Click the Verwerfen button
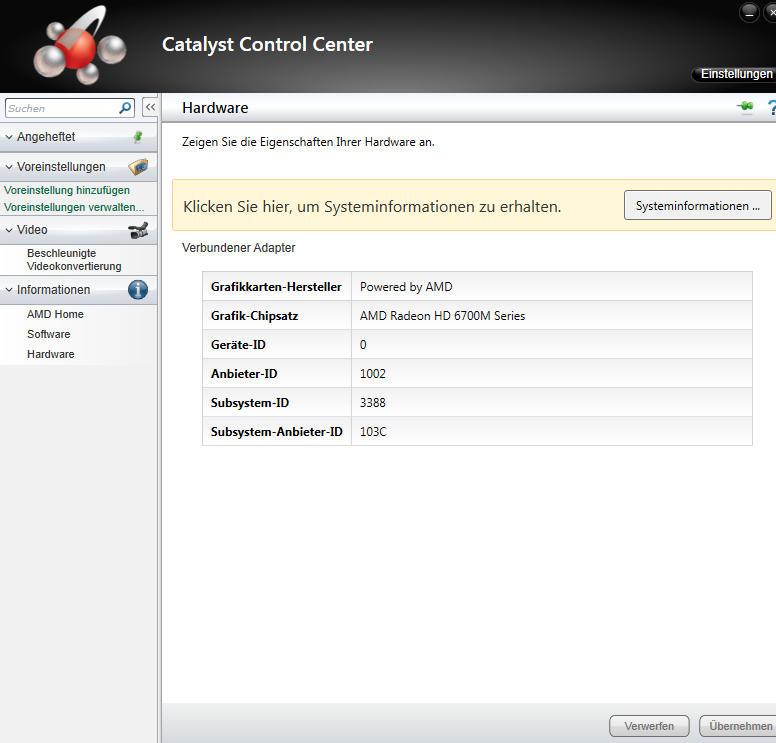 [x=649, y=726]
